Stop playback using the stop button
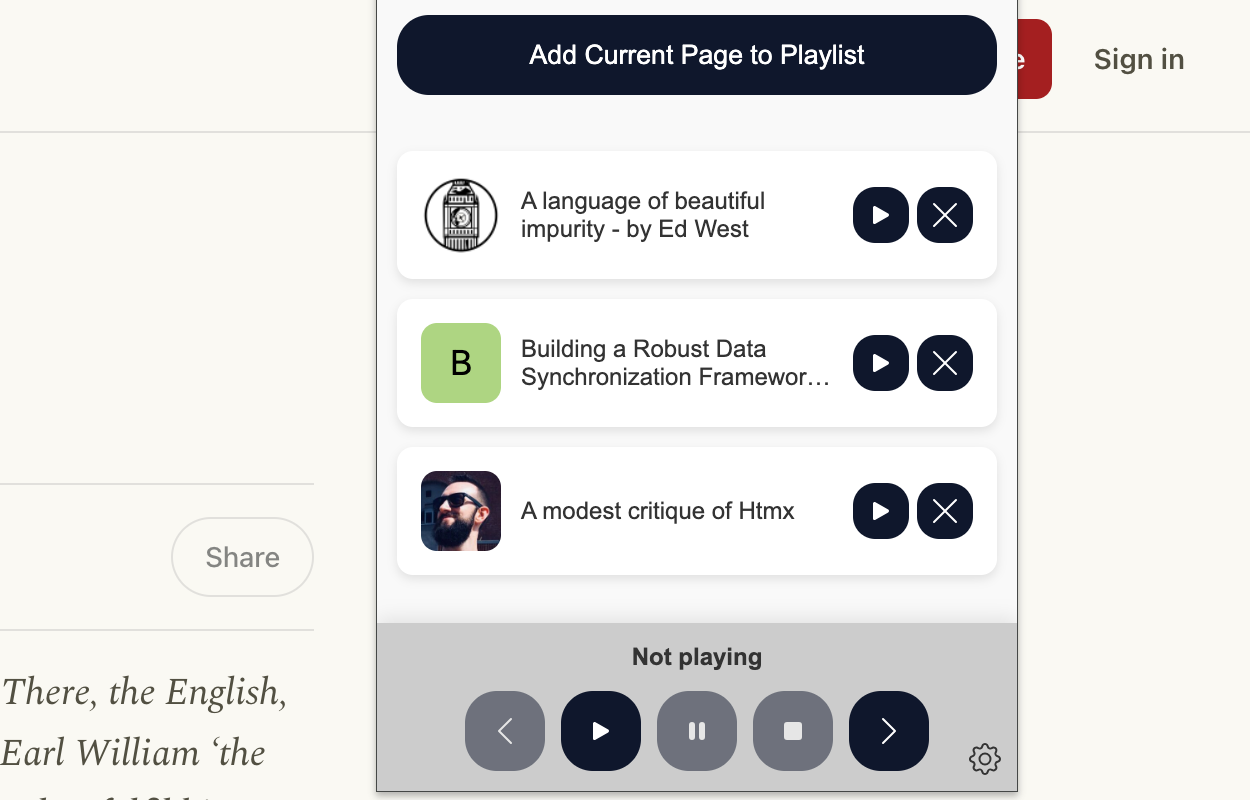The image size is (1250, 800). tap(793, 731)
